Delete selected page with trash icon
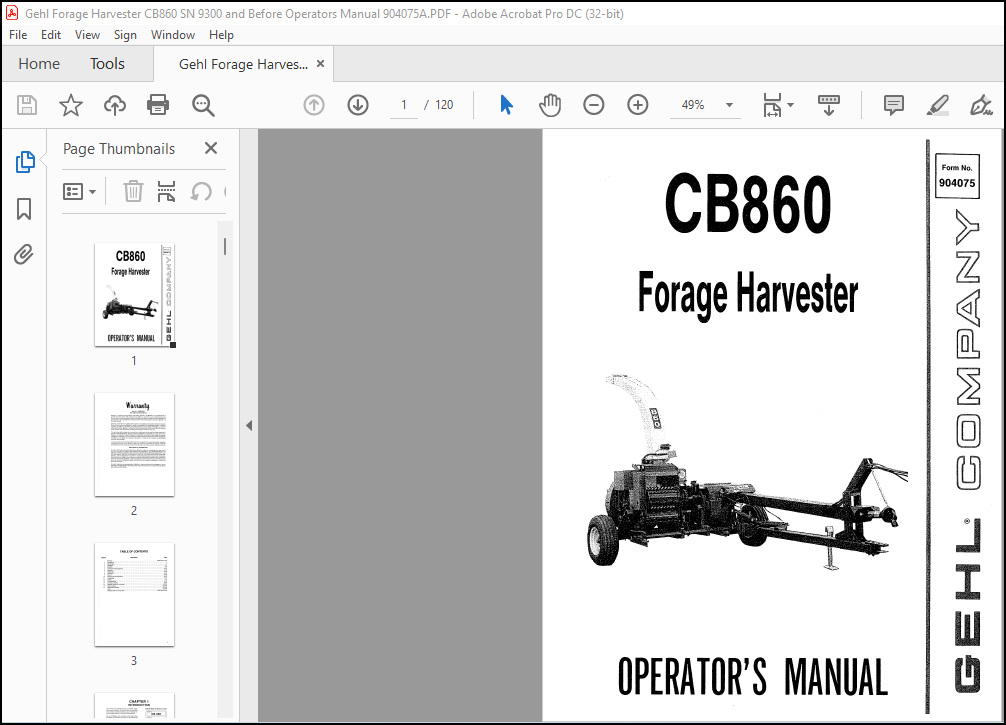Screen dimensions: 1006x725 coord(133,191)
